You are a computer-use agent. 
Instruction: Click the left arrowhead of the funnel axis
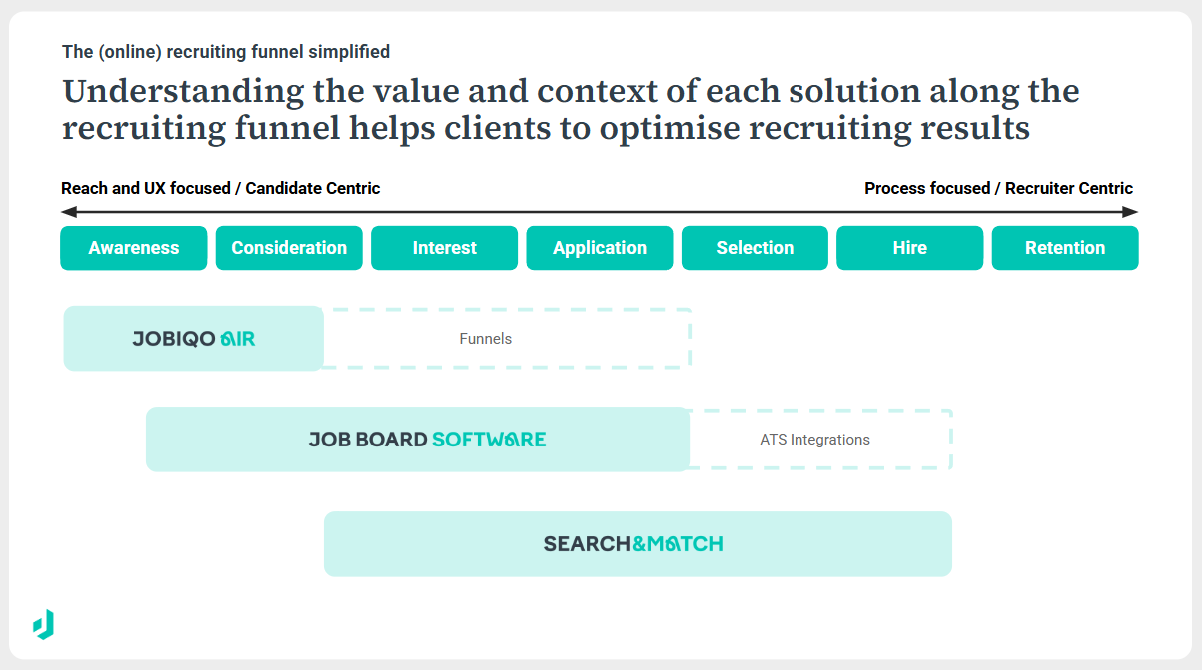(68, 212)
